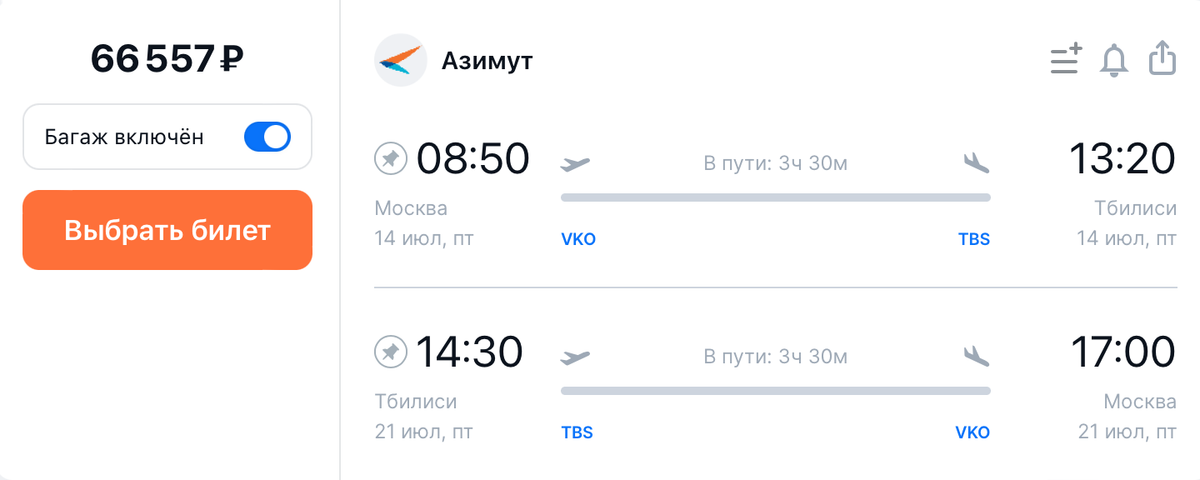Screen dimensions: 1200x480
Task: Click the VKO arrival code on return flight
Action: click(972, 433)
